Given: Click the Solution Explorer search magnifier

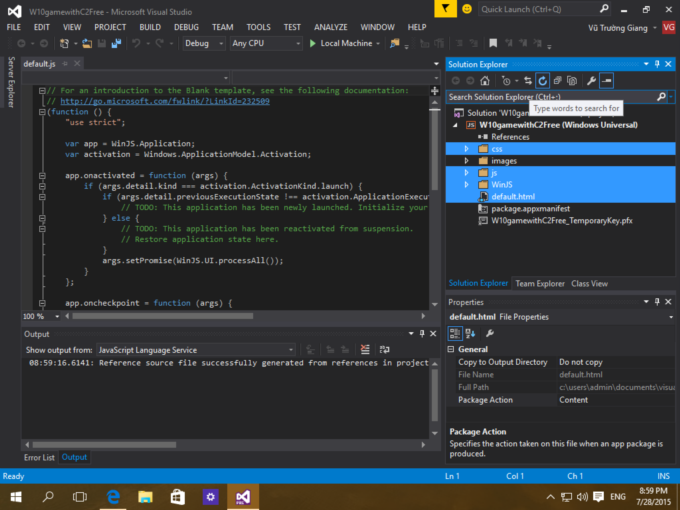Looking at the screenshot, I should click(661, 97).
